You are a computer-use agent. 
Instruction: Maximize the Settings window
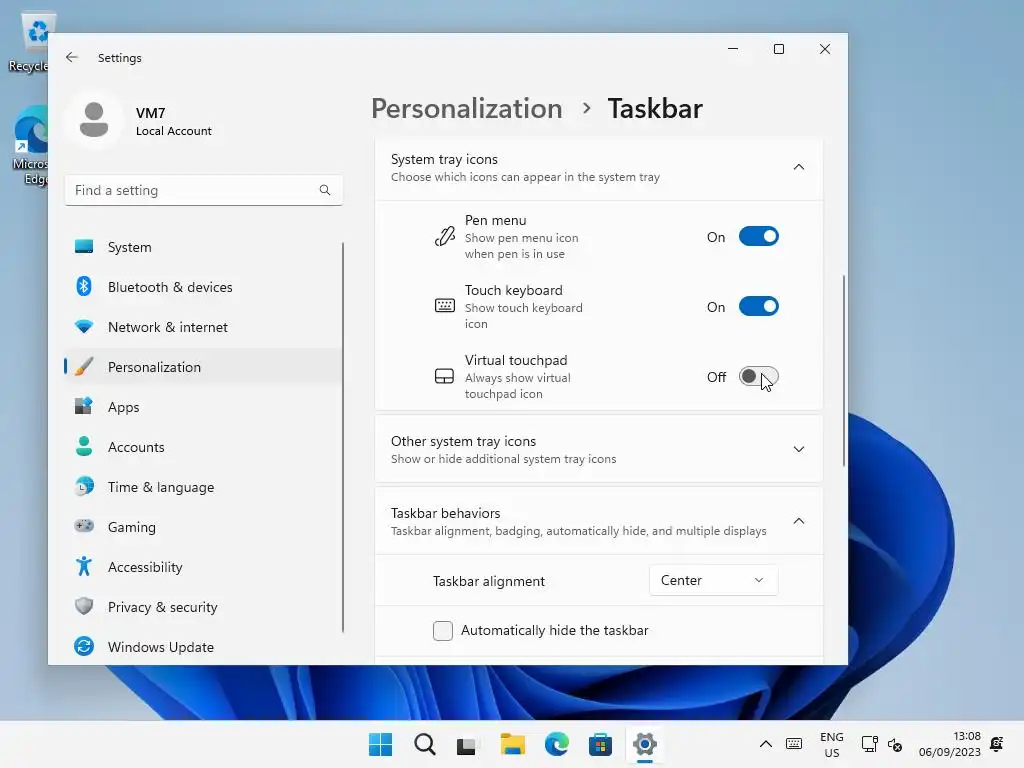[x=778, y=49]
